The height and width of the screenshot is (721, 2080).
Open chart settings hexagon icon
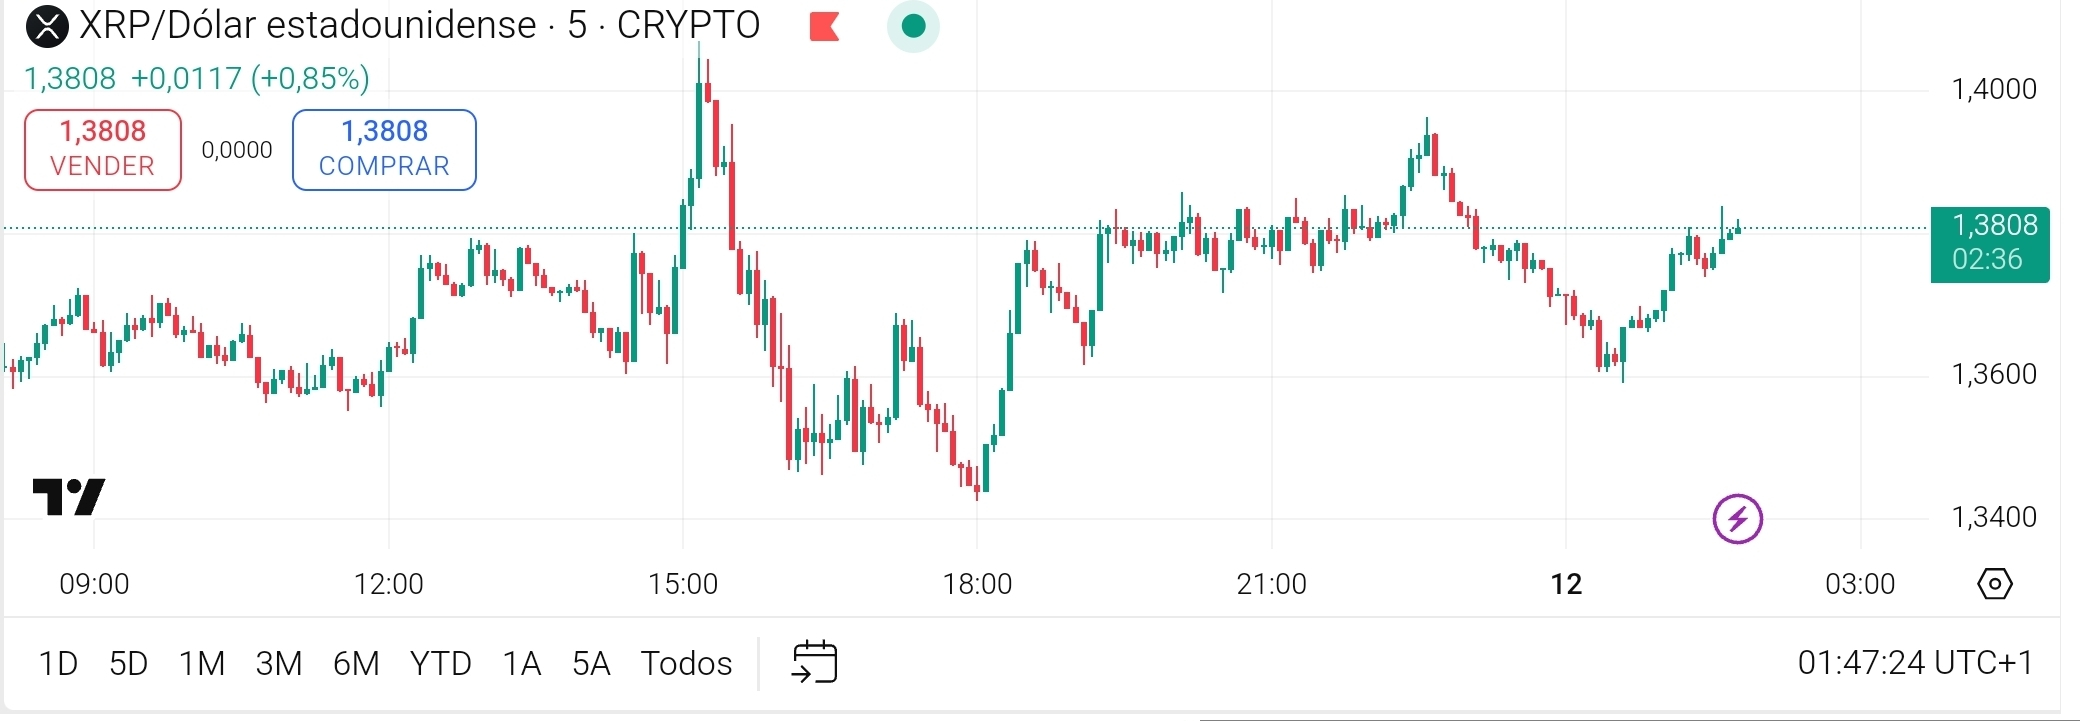point(1994,584)
